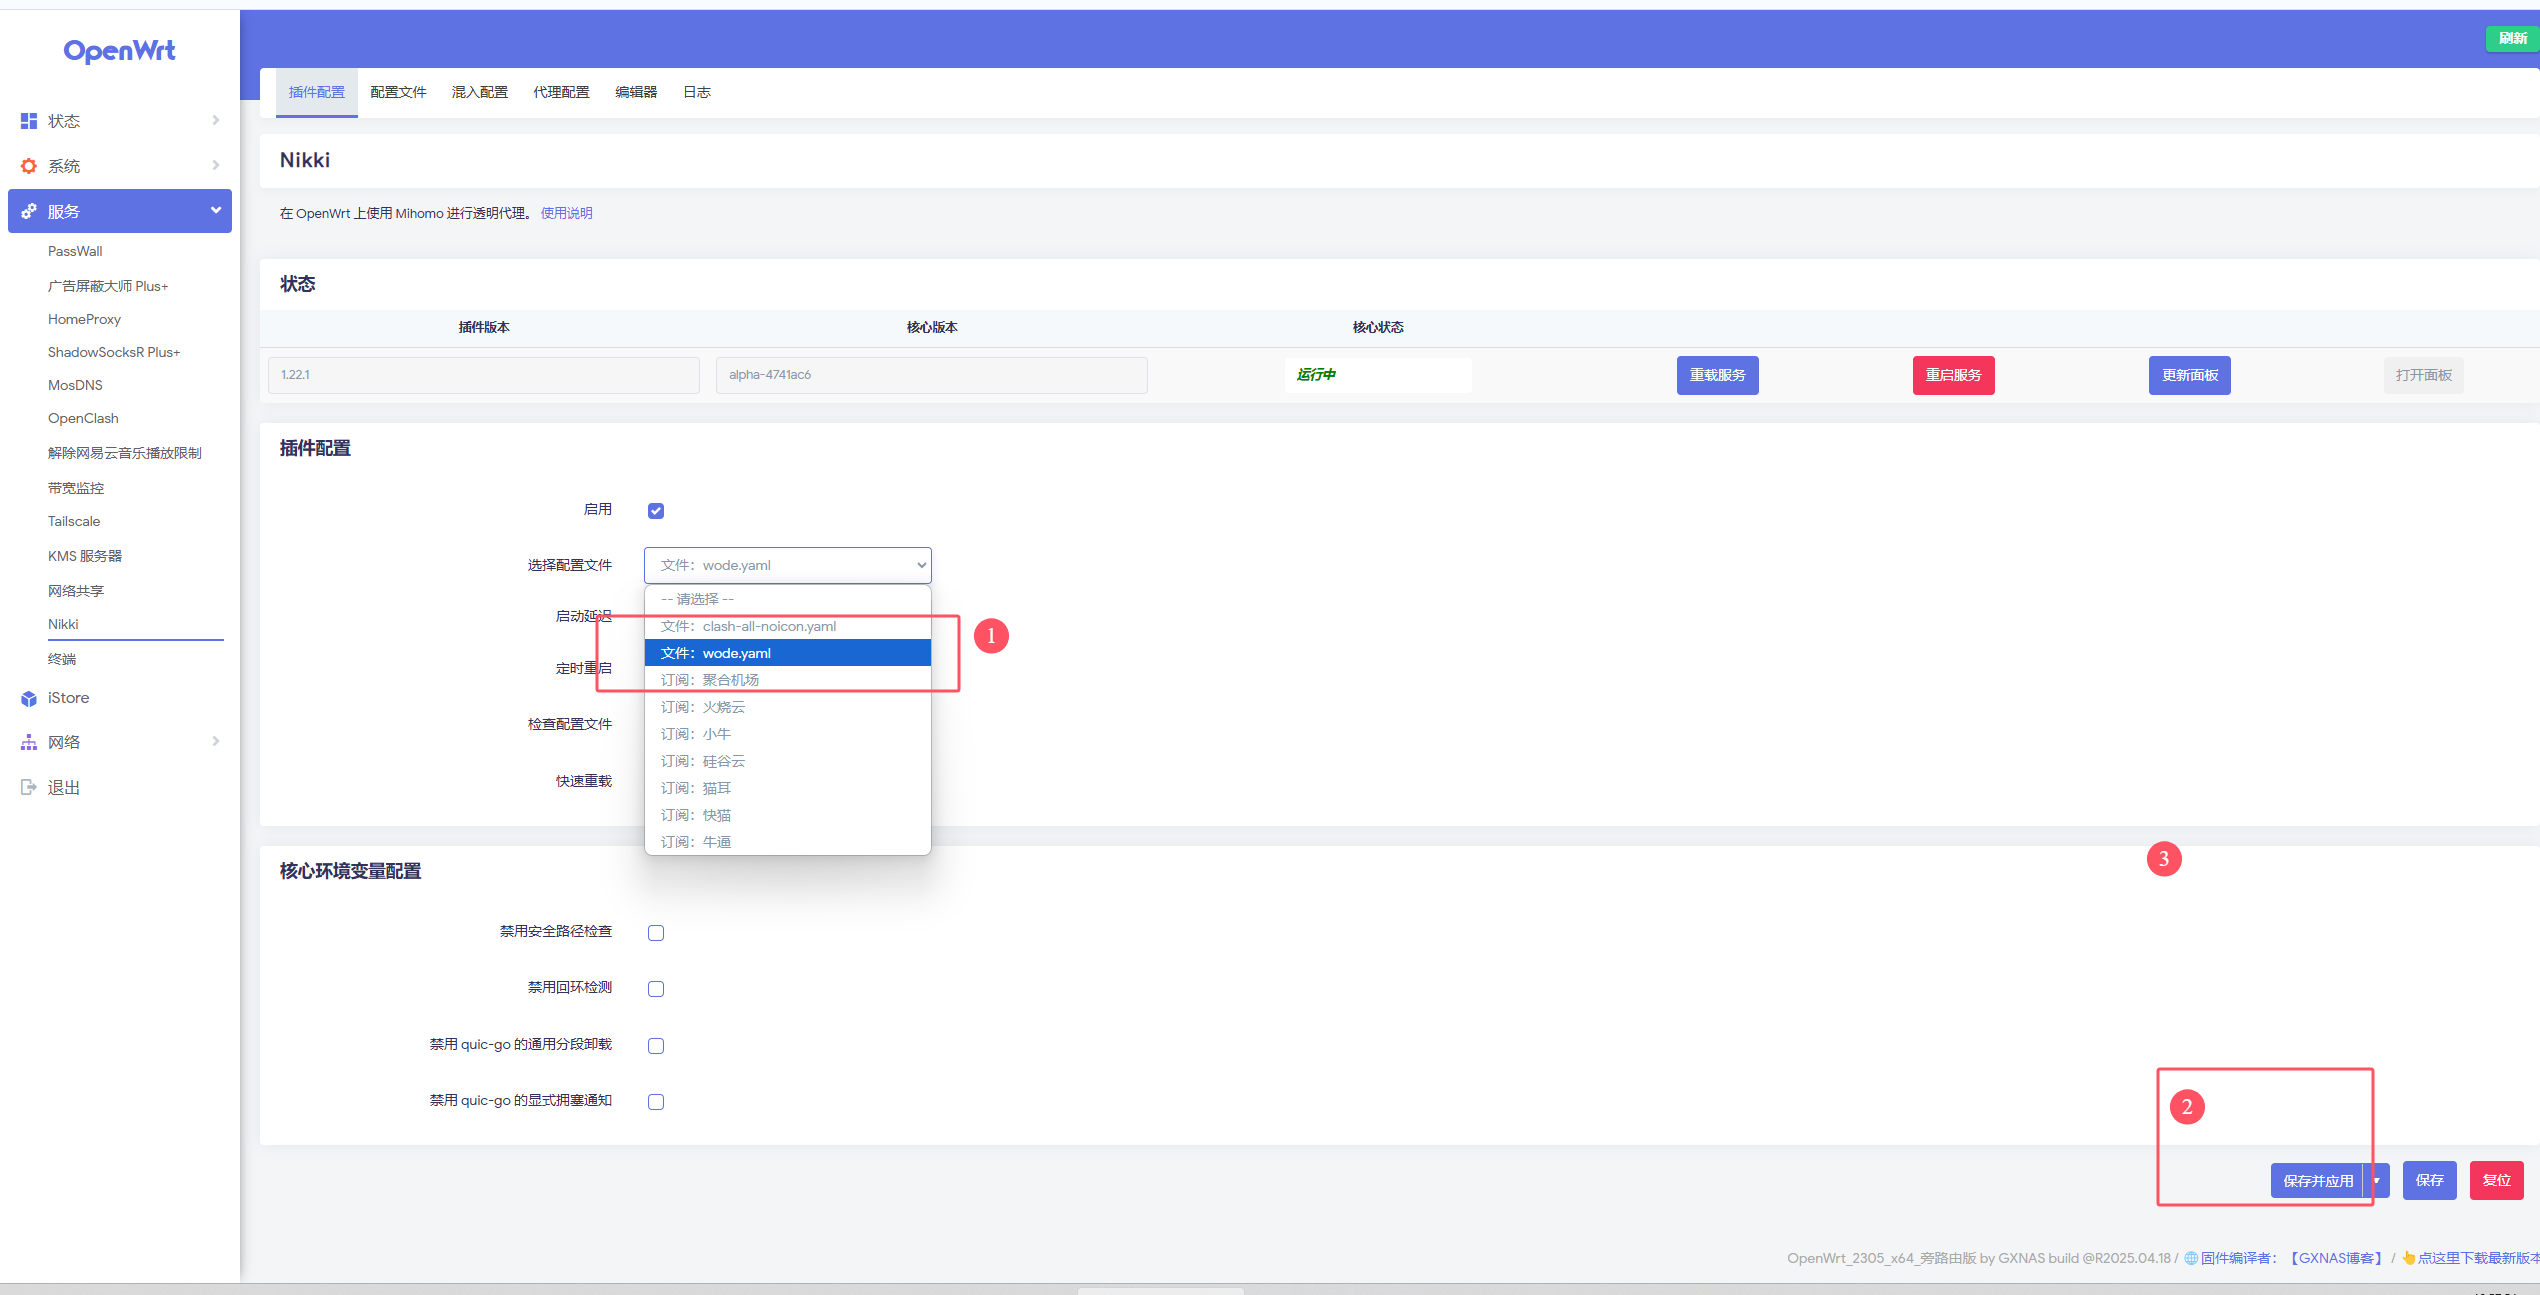The height and width of the screenshot is (1295, 2540).
Task: Click the 更新面板 button
Action: click(x=2190, y=375)
